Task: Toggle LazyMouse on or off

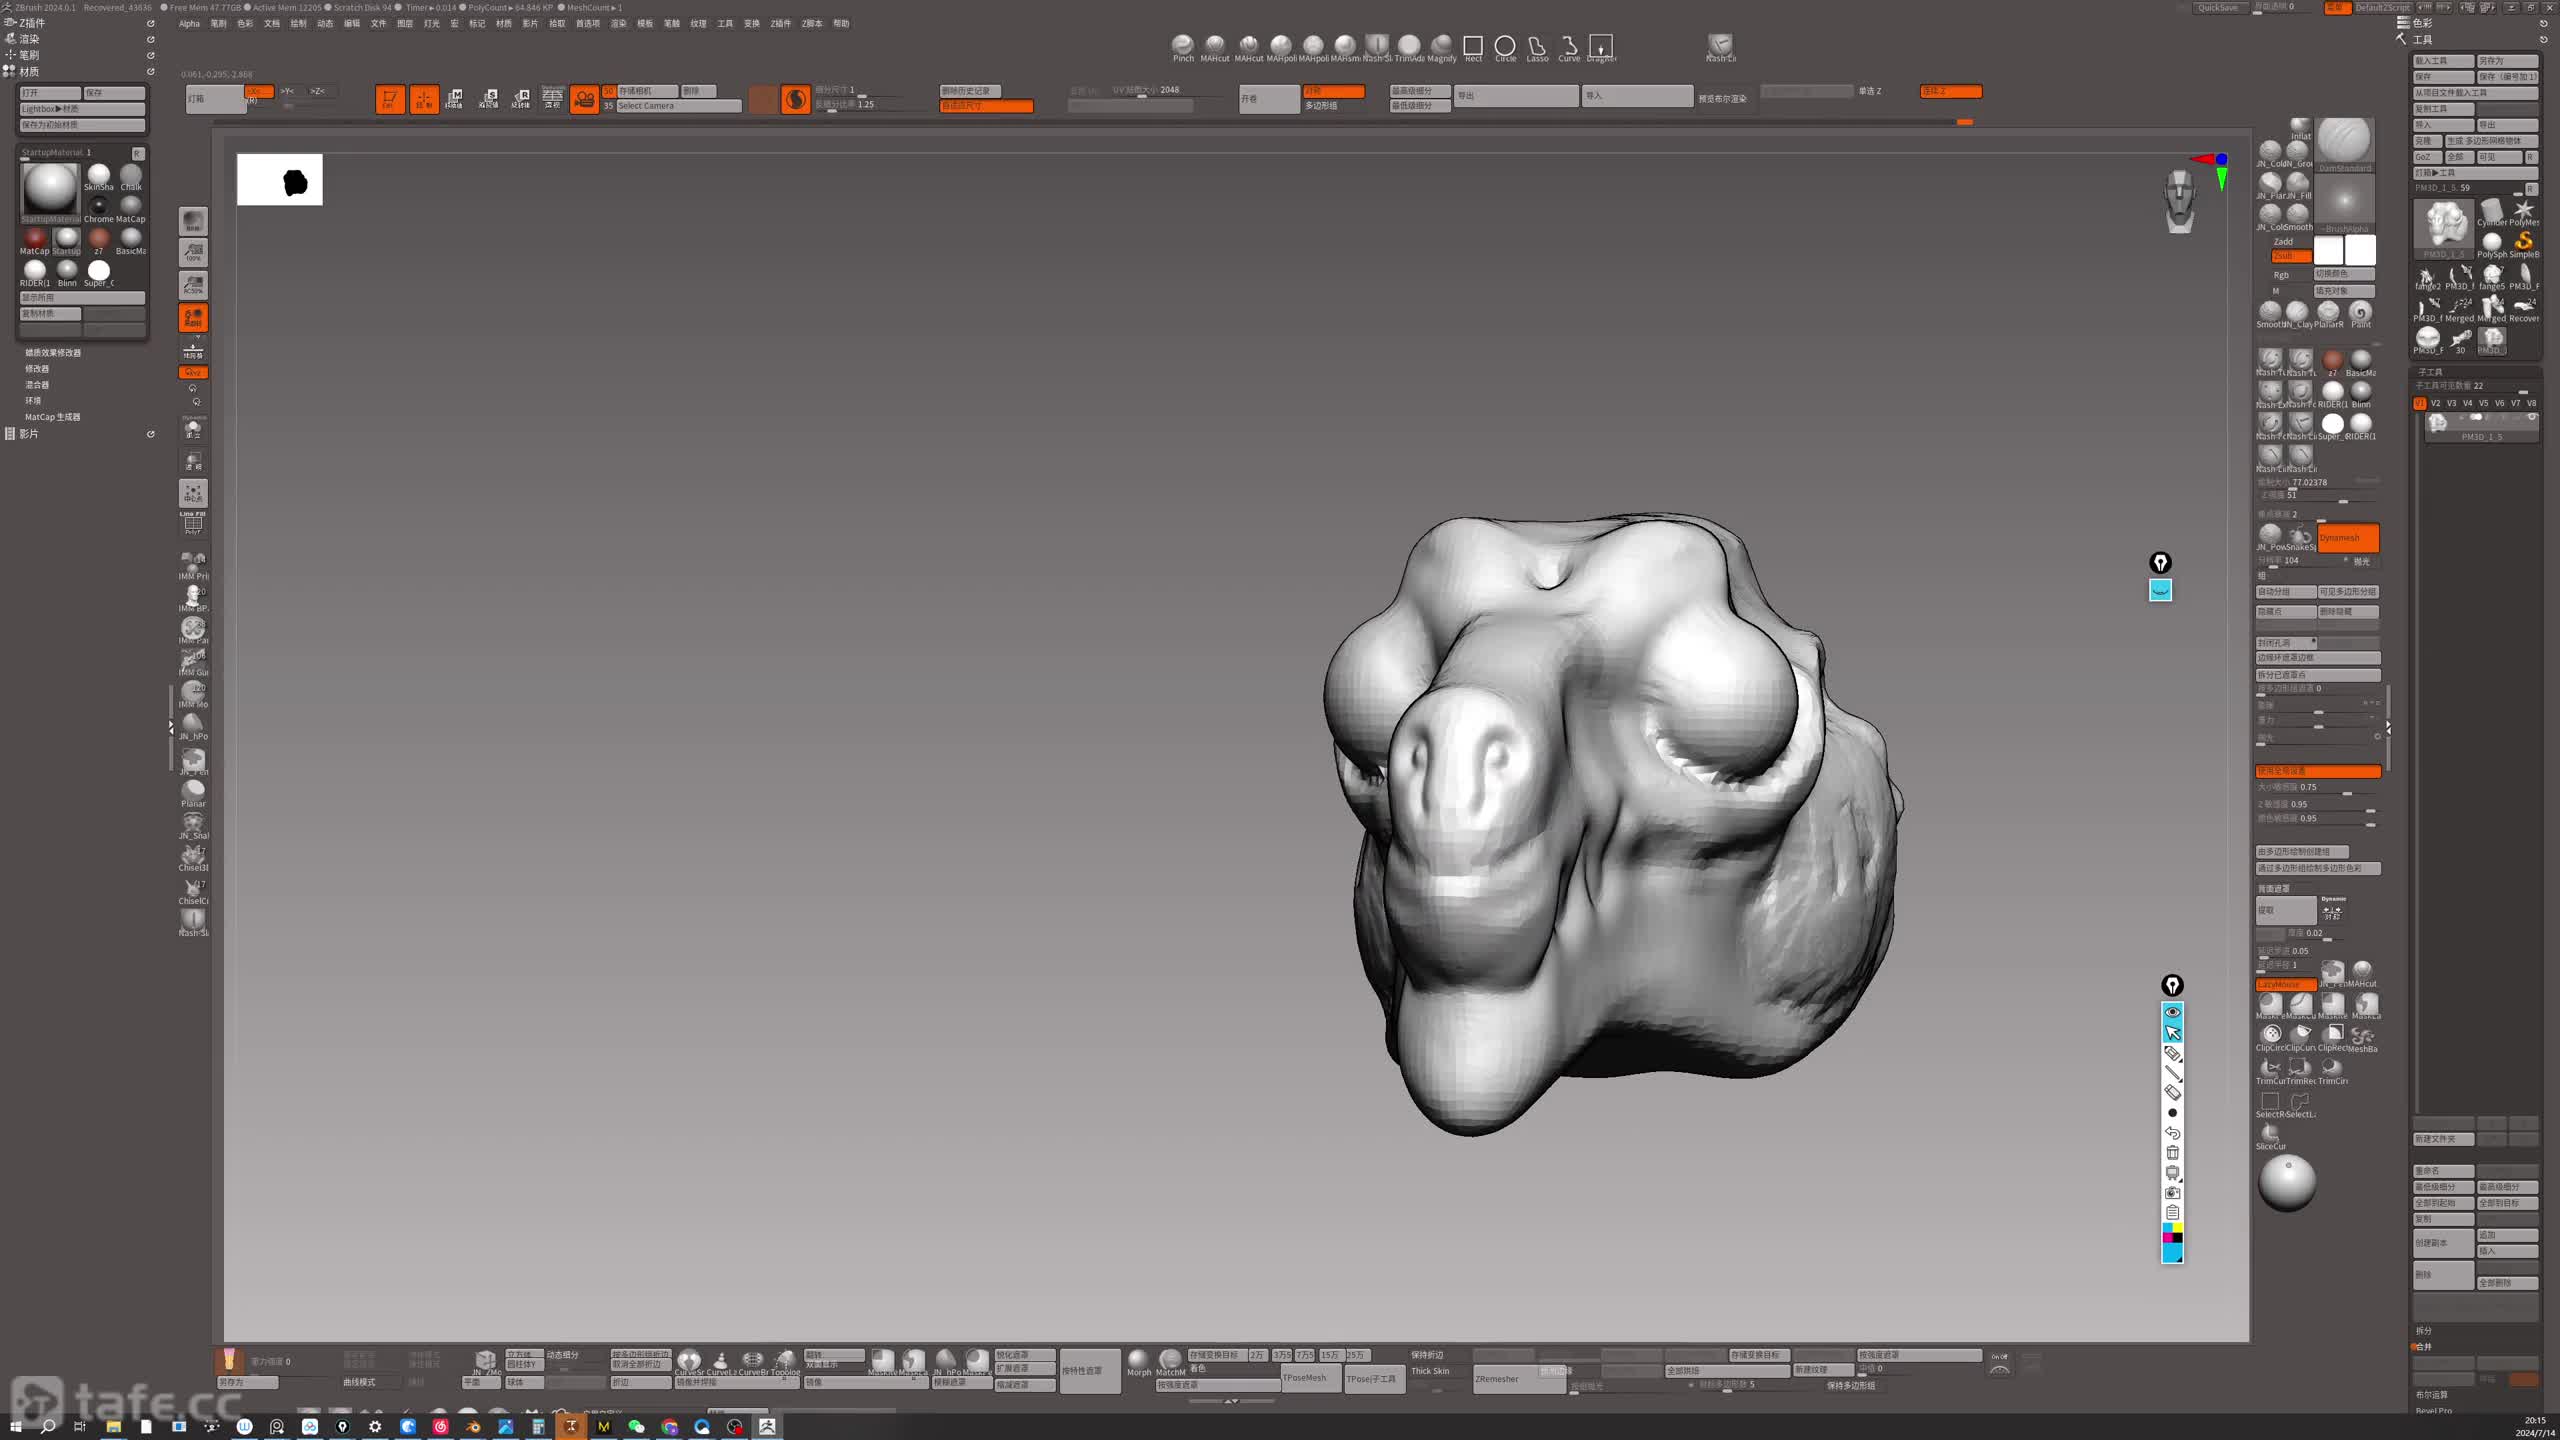Action: 2285,984
